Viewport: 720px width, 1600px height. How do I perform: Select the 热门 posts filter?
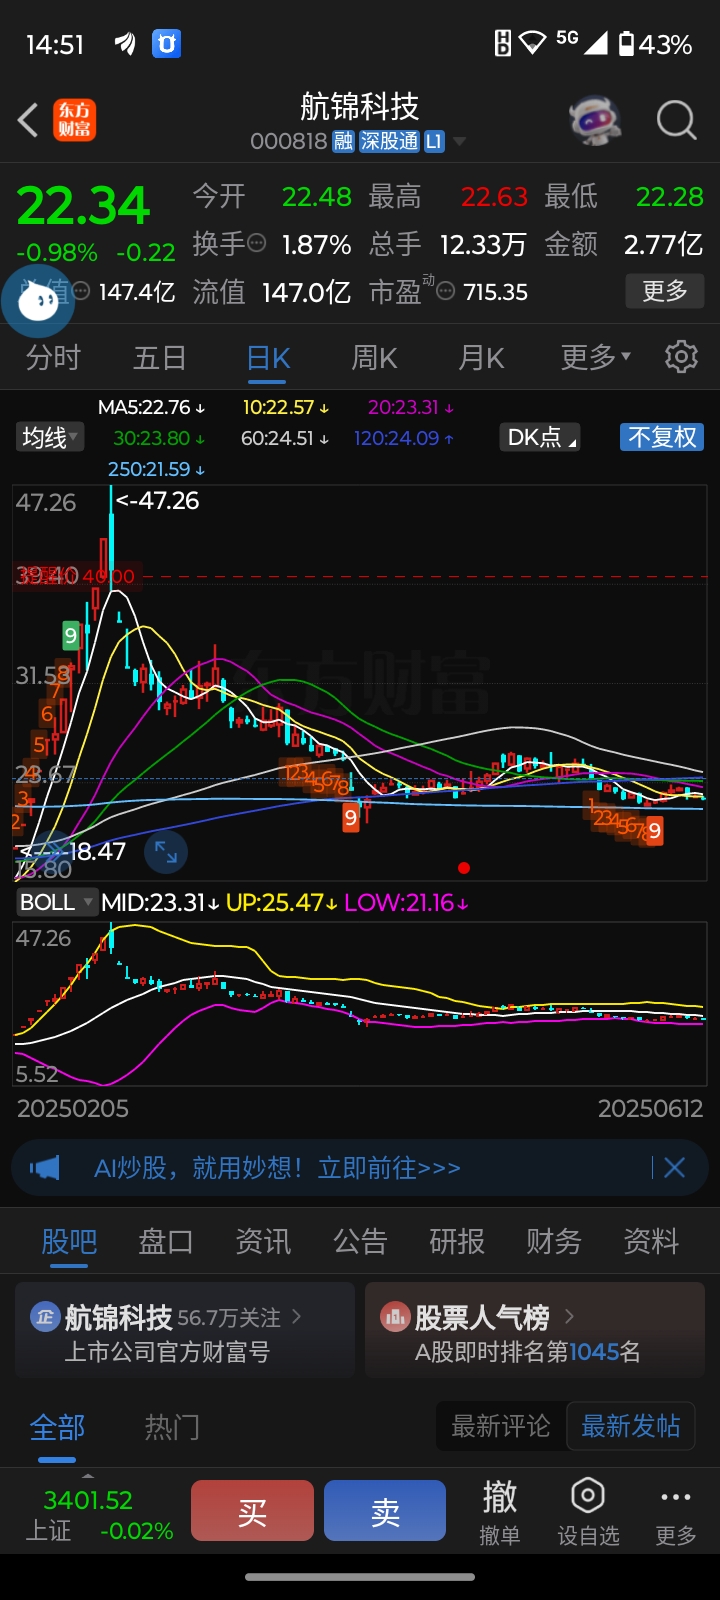172,1427
